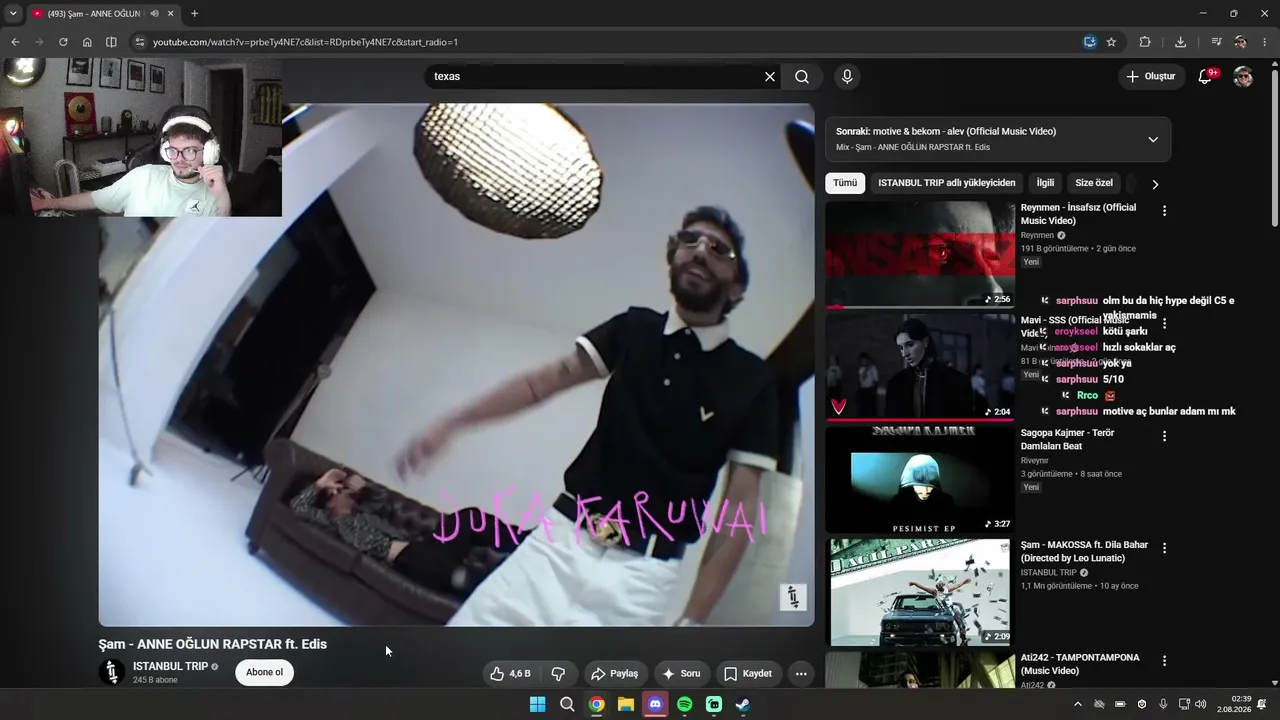Viewport: 1280px width, 720px height.
Task: Share the video with Paylaş
Action: point(614,674)
